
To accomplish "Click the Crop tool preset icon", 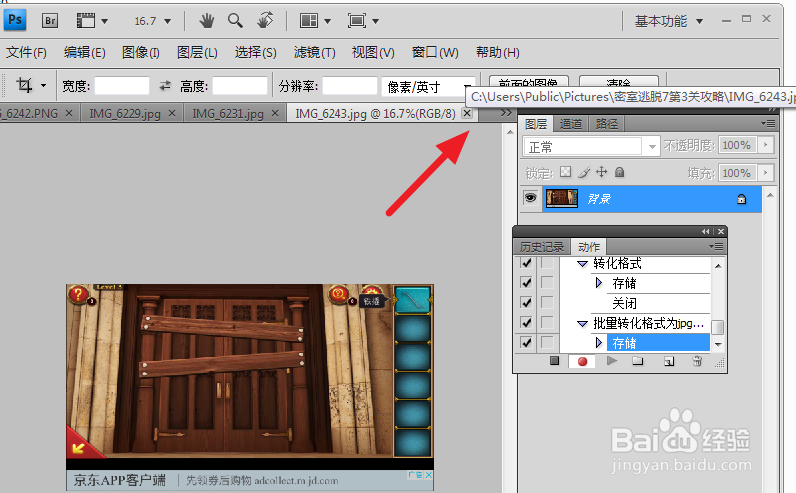I will coord(24,85).
